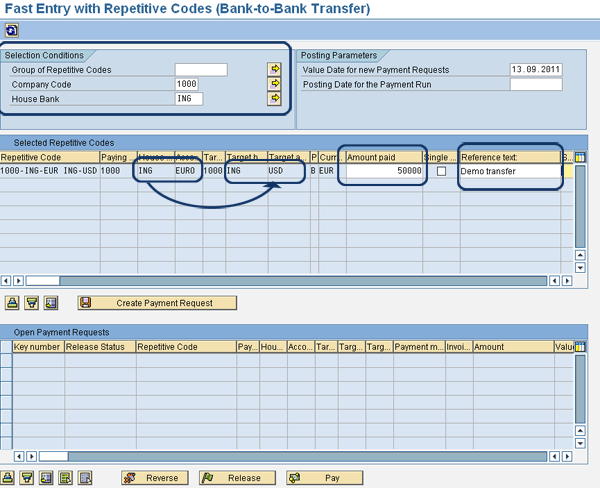Select the Repetitive Code column header in Open Payment Requests
Viewport: 600px width, 488px height.
185,347
